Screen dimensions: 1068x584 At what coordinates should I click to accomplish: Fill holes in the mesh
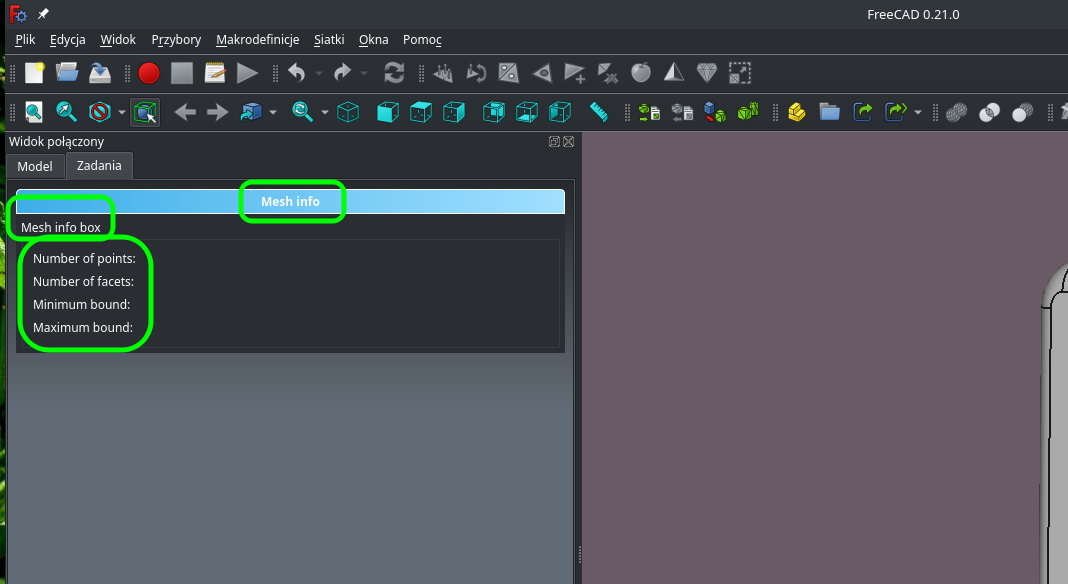click(x=509, y=72)
